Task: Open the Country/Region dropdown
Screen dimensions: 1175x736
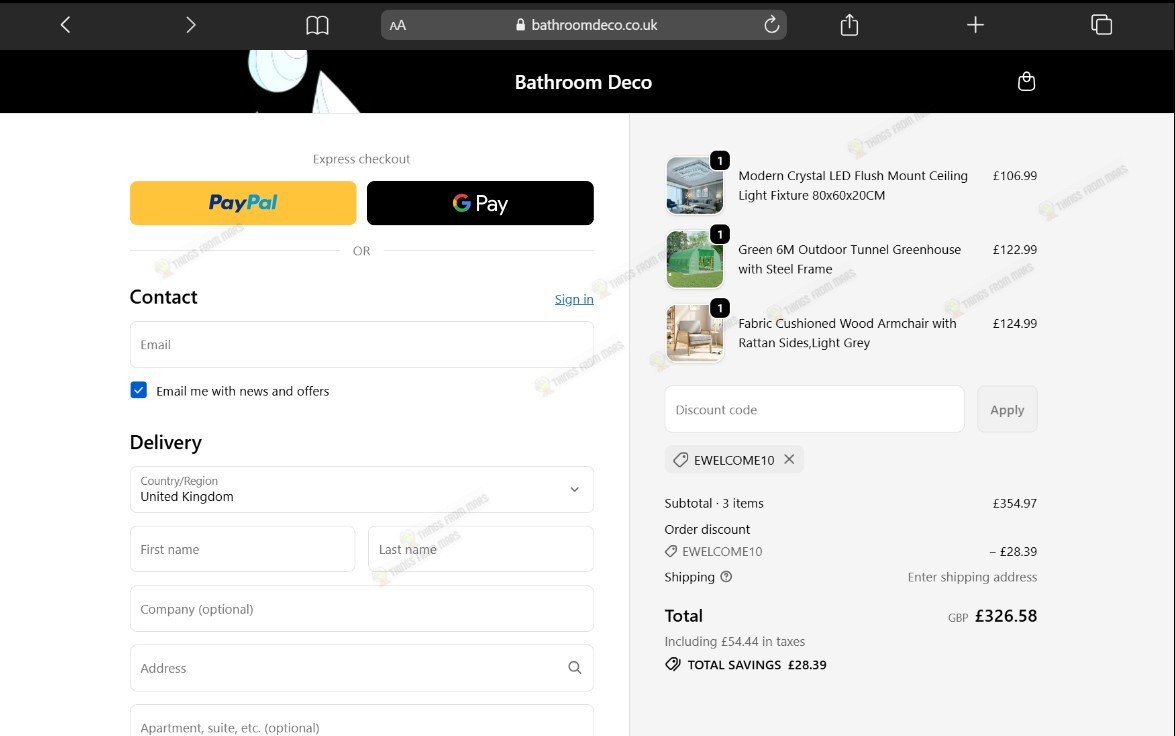Action: [362, 489]
